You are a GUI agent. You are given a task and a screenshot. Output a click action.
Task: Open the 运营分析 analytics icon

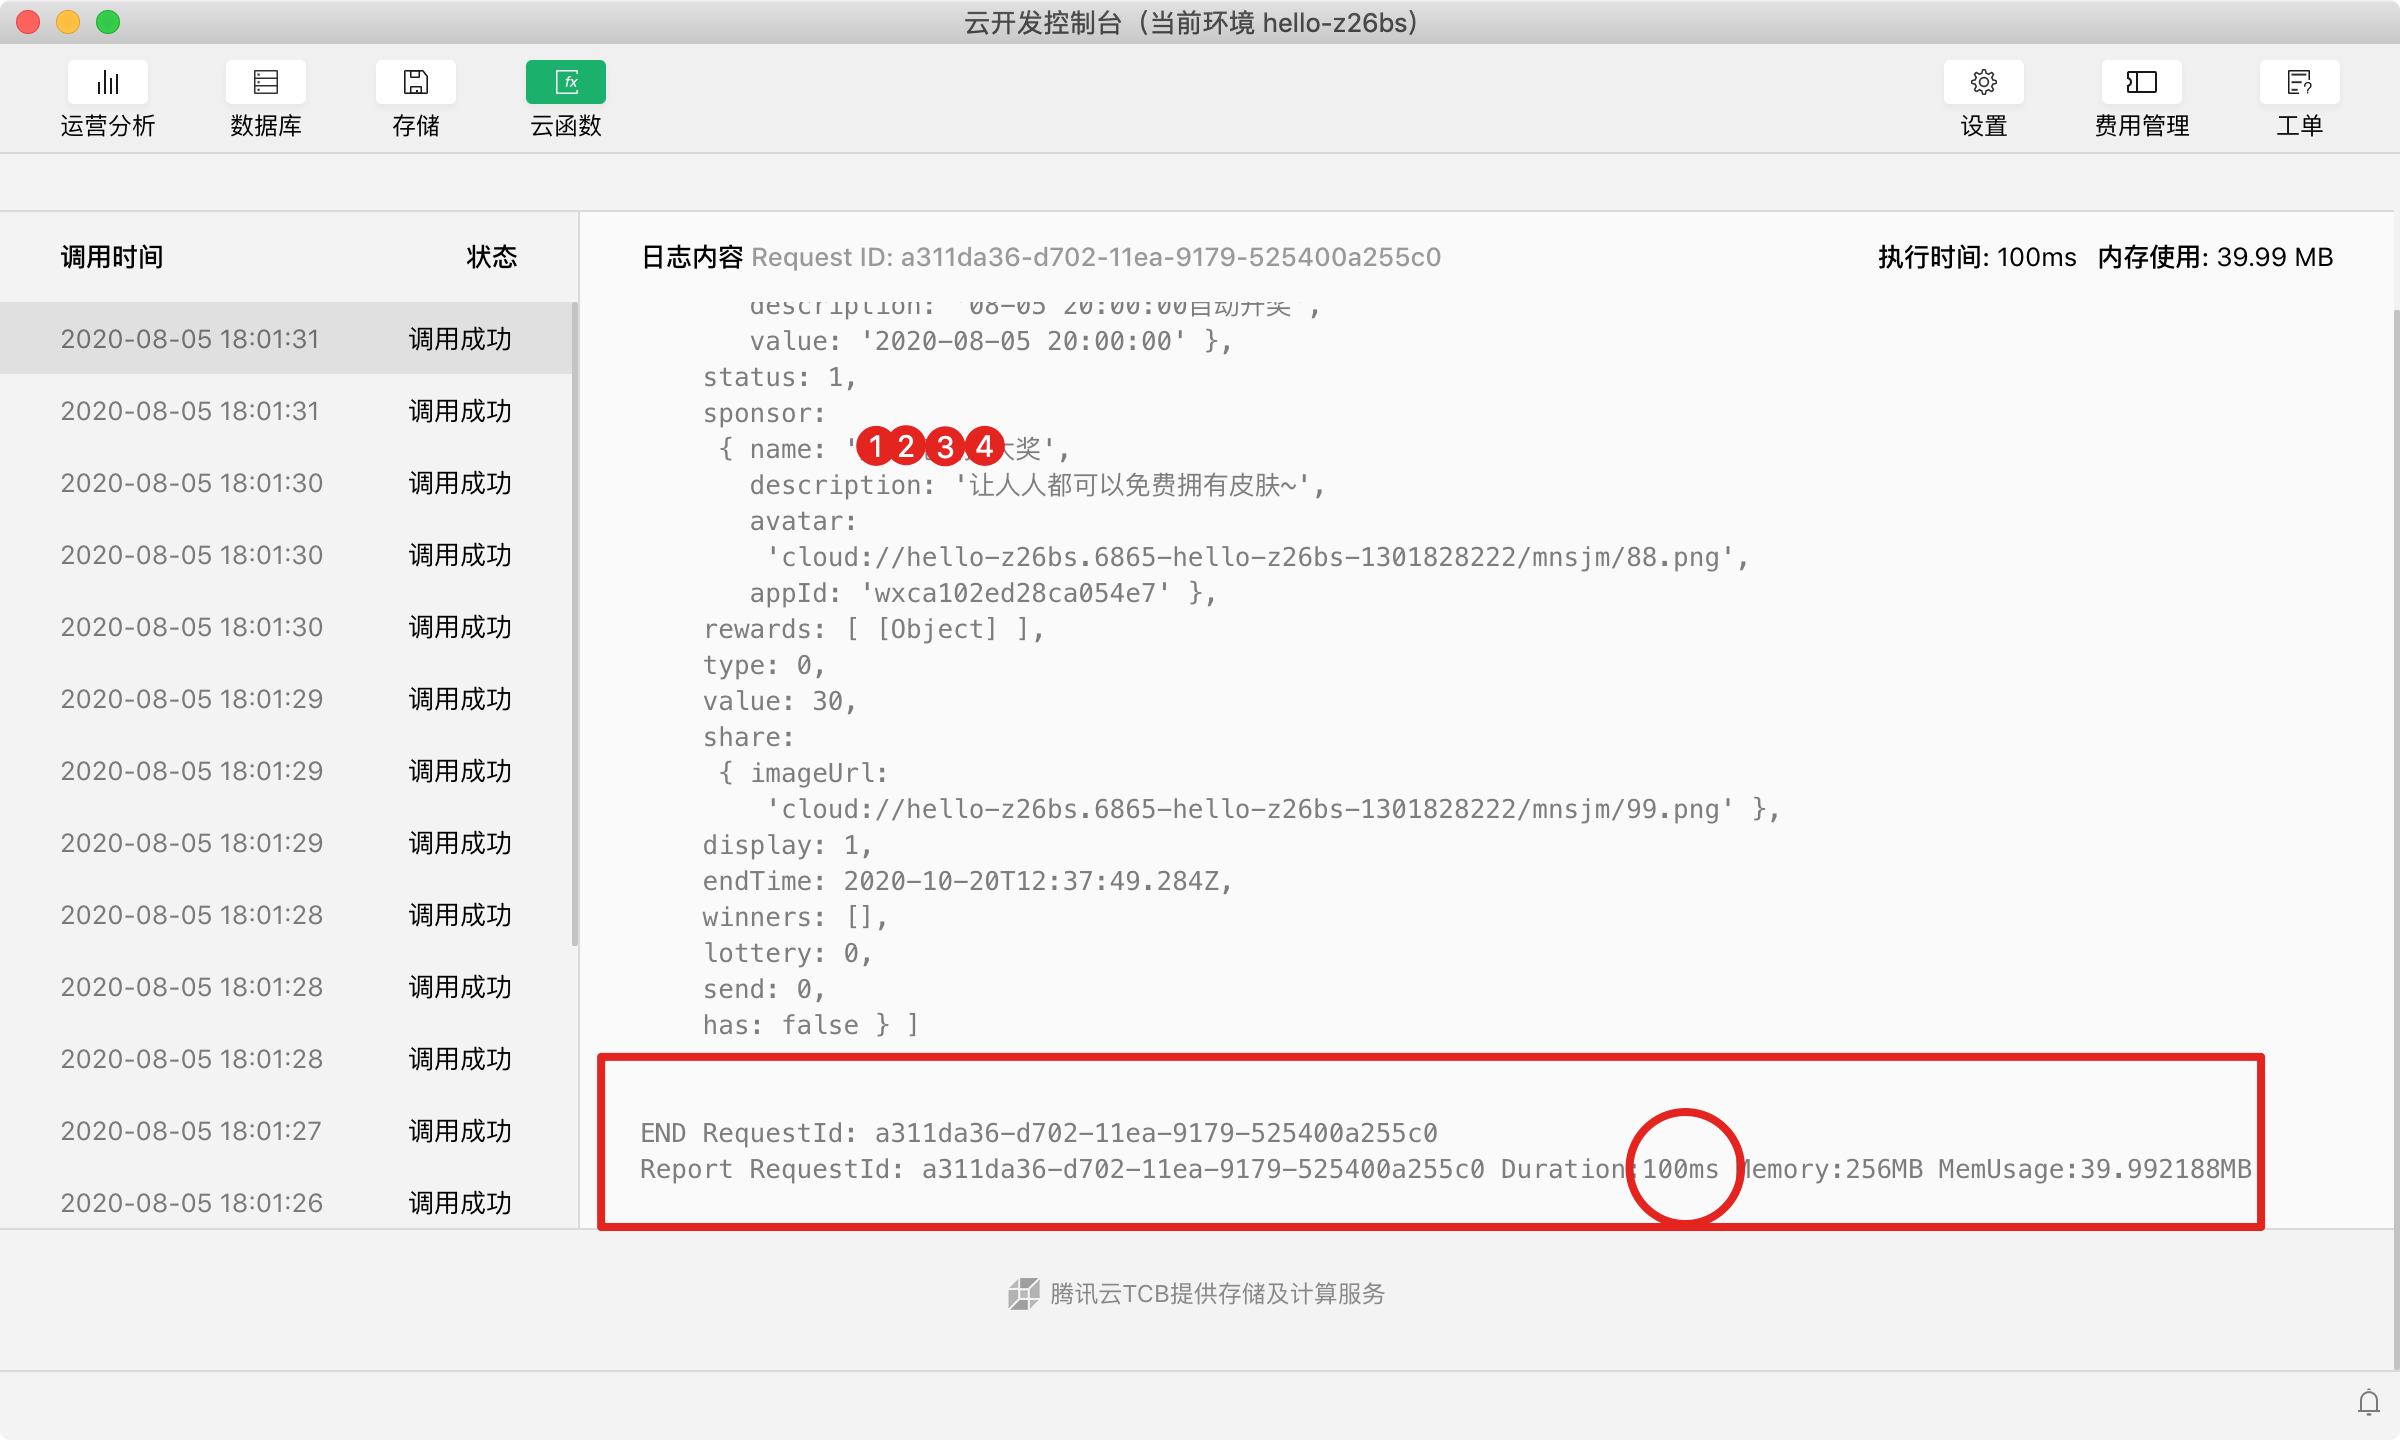108,83
